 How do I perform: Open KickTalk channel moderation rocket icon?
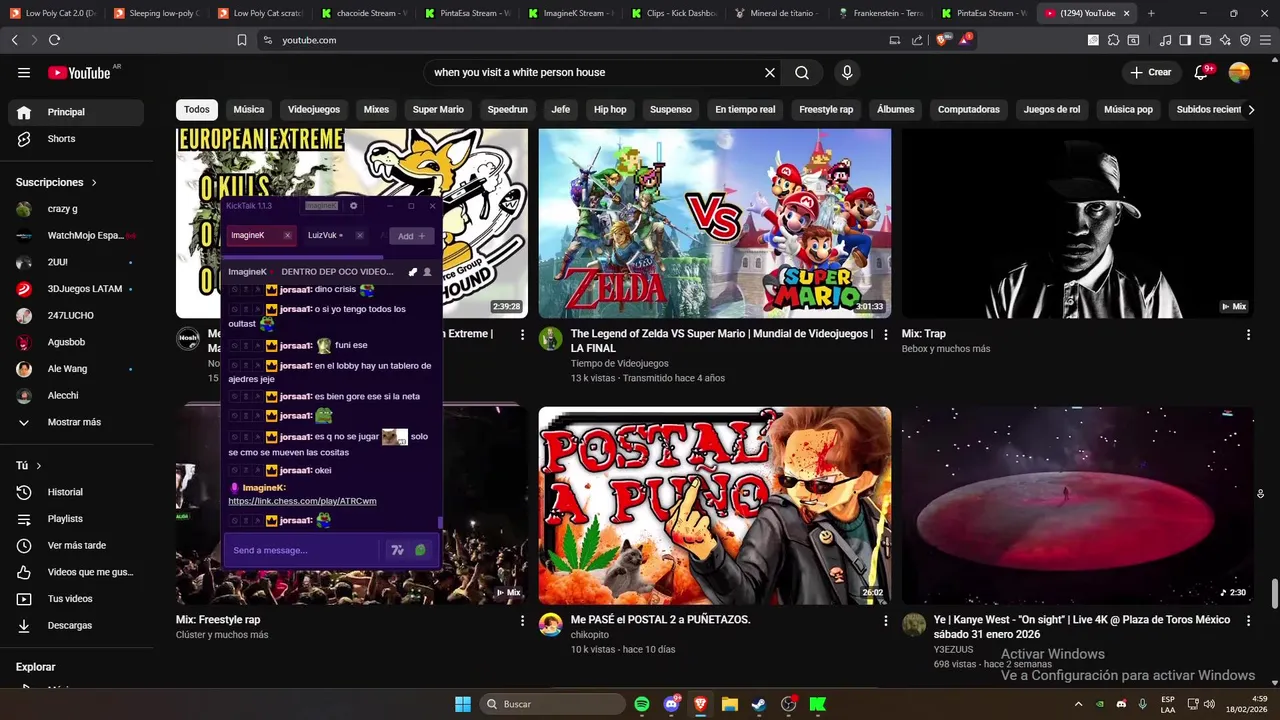413,272
